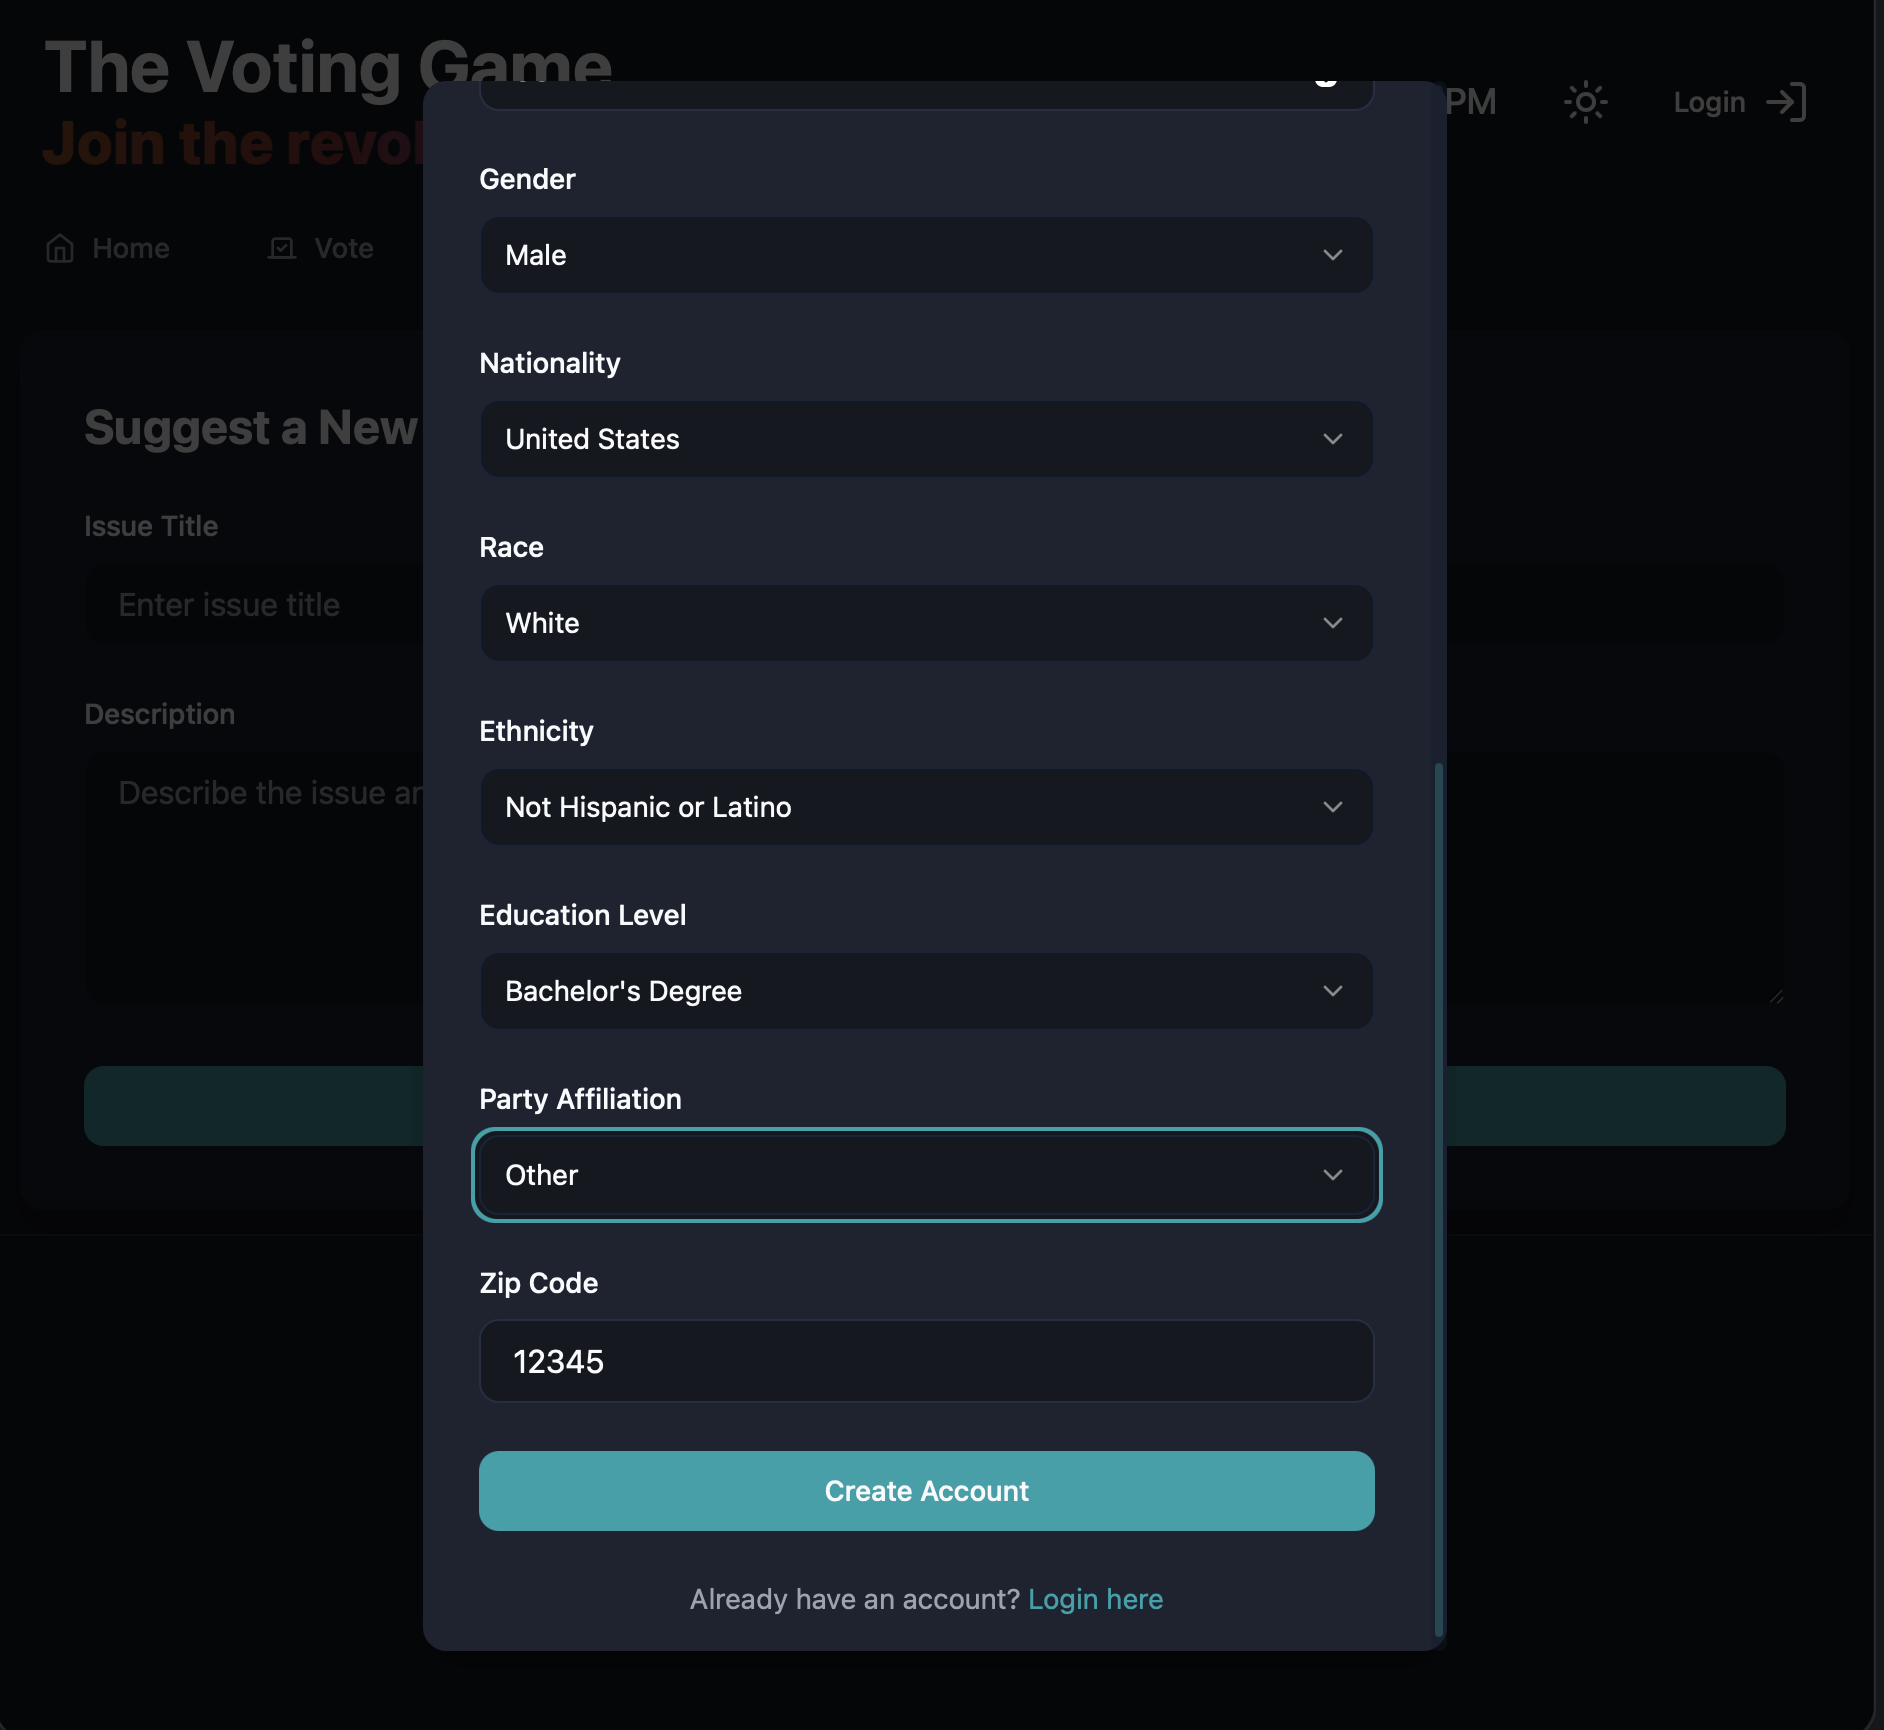Click The Voting Game title

click(328, 68)
